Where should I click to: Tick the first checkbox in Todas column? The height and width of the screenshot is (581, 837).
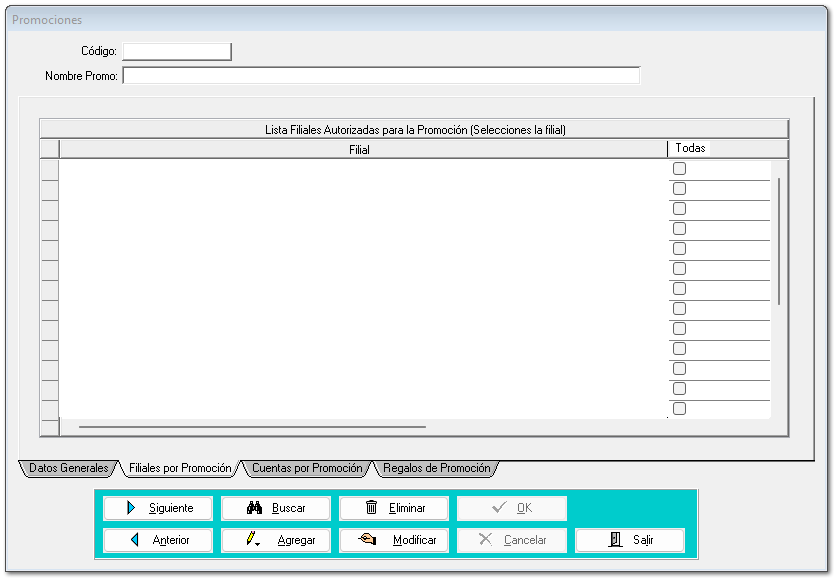tap(679, 169)
